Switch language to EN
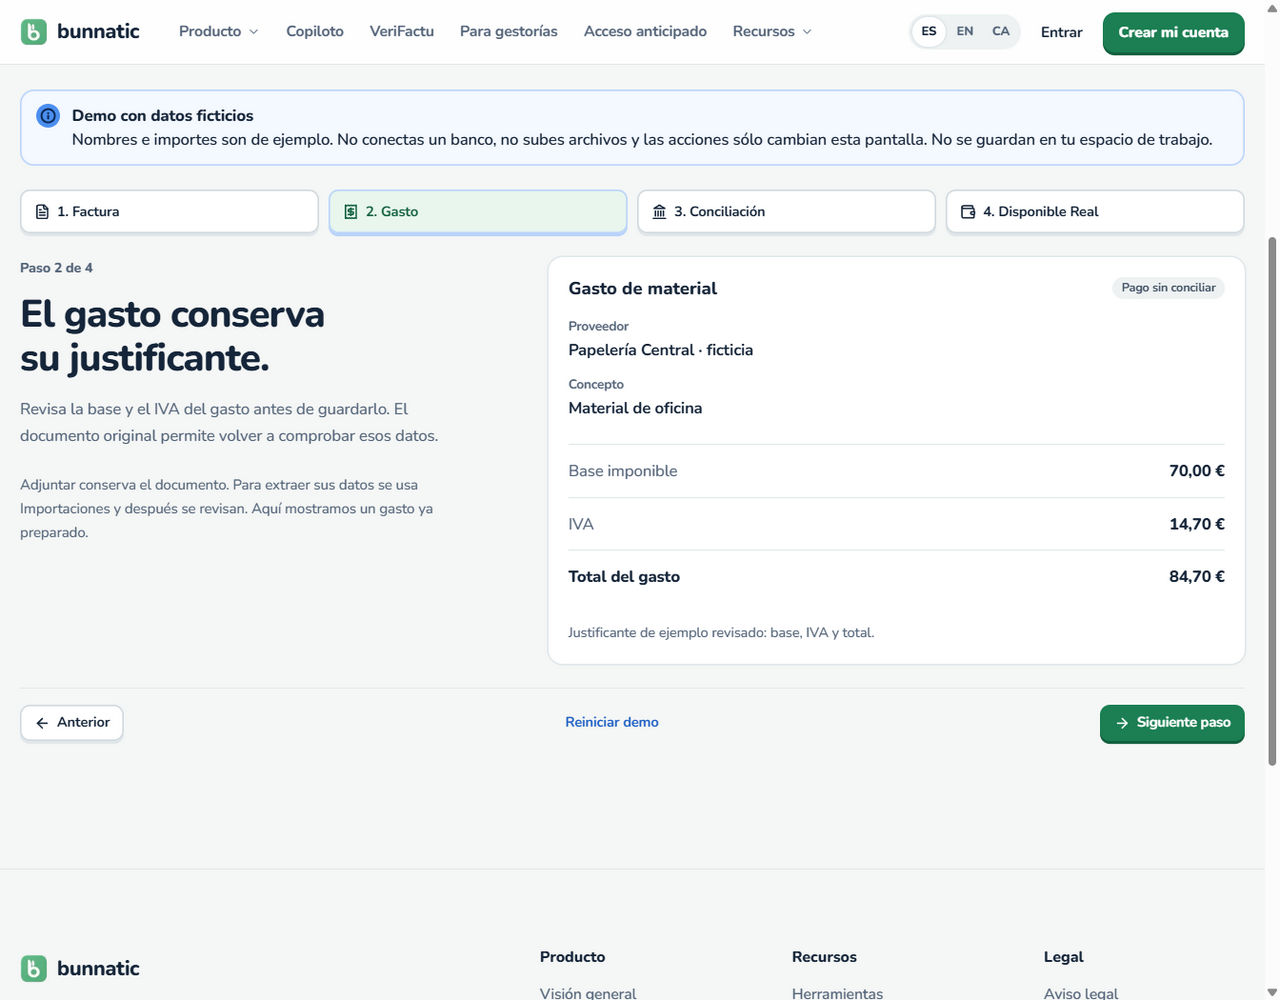1280x1000 pixels. click(965, 32)
